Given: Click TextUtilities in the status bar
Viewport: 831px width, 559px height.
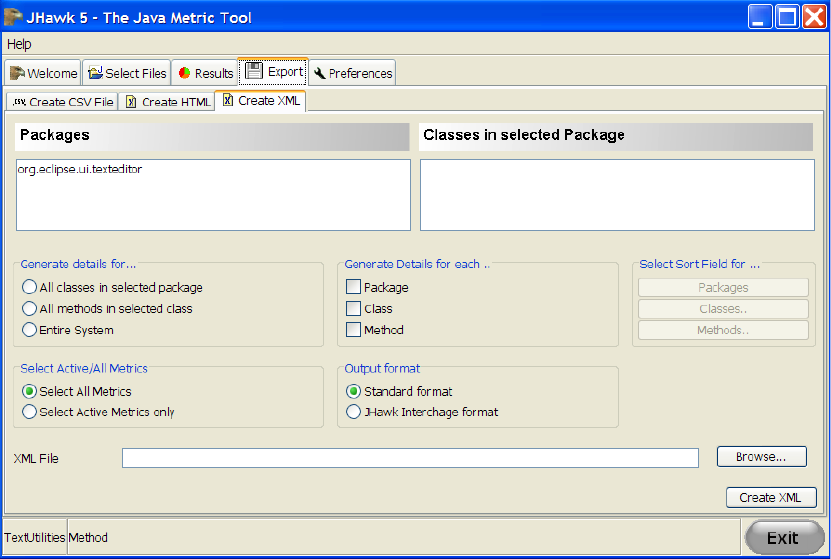Looking at the screenshot, I should (x=35, y=537).
